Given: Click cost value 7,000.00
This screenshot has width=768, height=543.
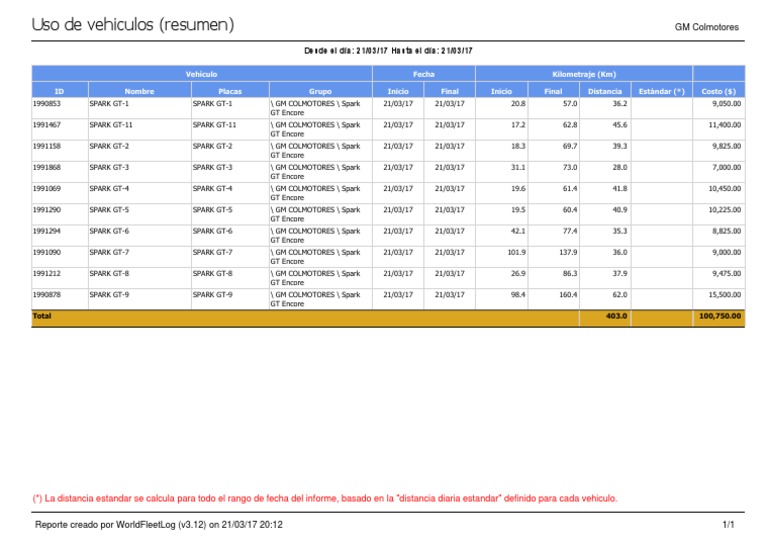Looking at the screenshot, I should pos(726,167).
